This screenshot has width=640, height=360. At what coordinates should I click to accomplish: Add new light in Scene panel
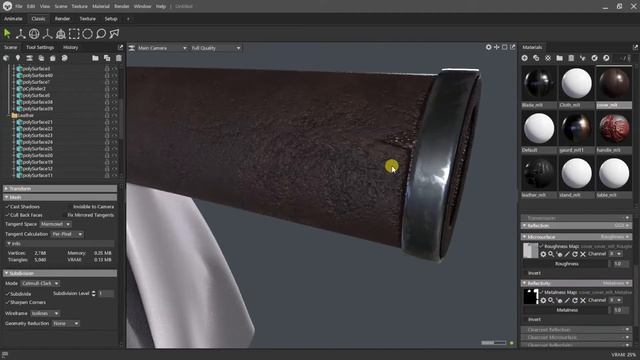[18, 58]
